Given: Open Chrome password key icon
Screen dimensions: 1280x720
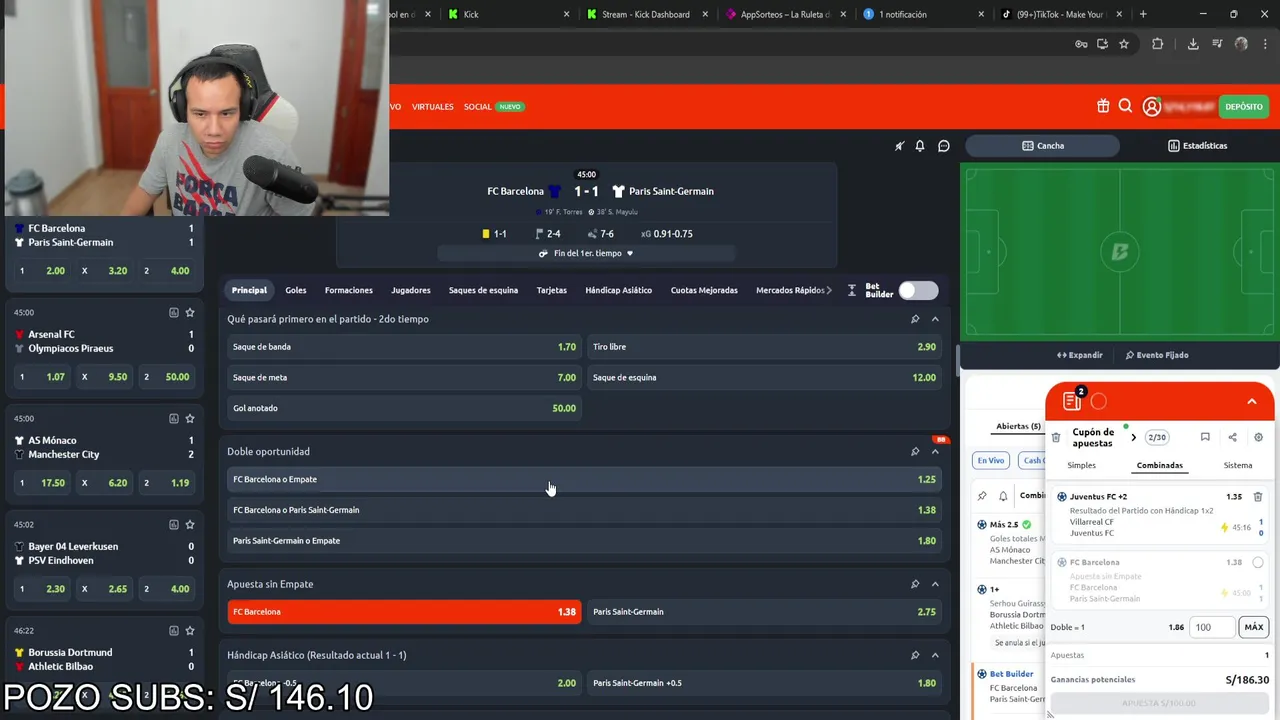Looking at the screenshot, I should (x=1081, y=44).
